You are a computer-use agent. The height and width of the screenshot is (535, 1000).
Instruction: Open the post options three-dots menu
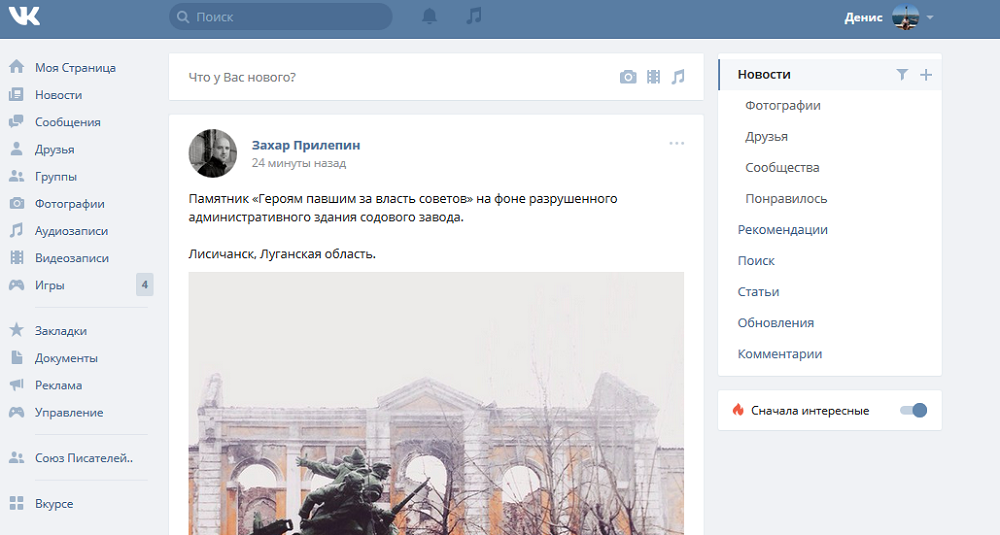point(677,144)
